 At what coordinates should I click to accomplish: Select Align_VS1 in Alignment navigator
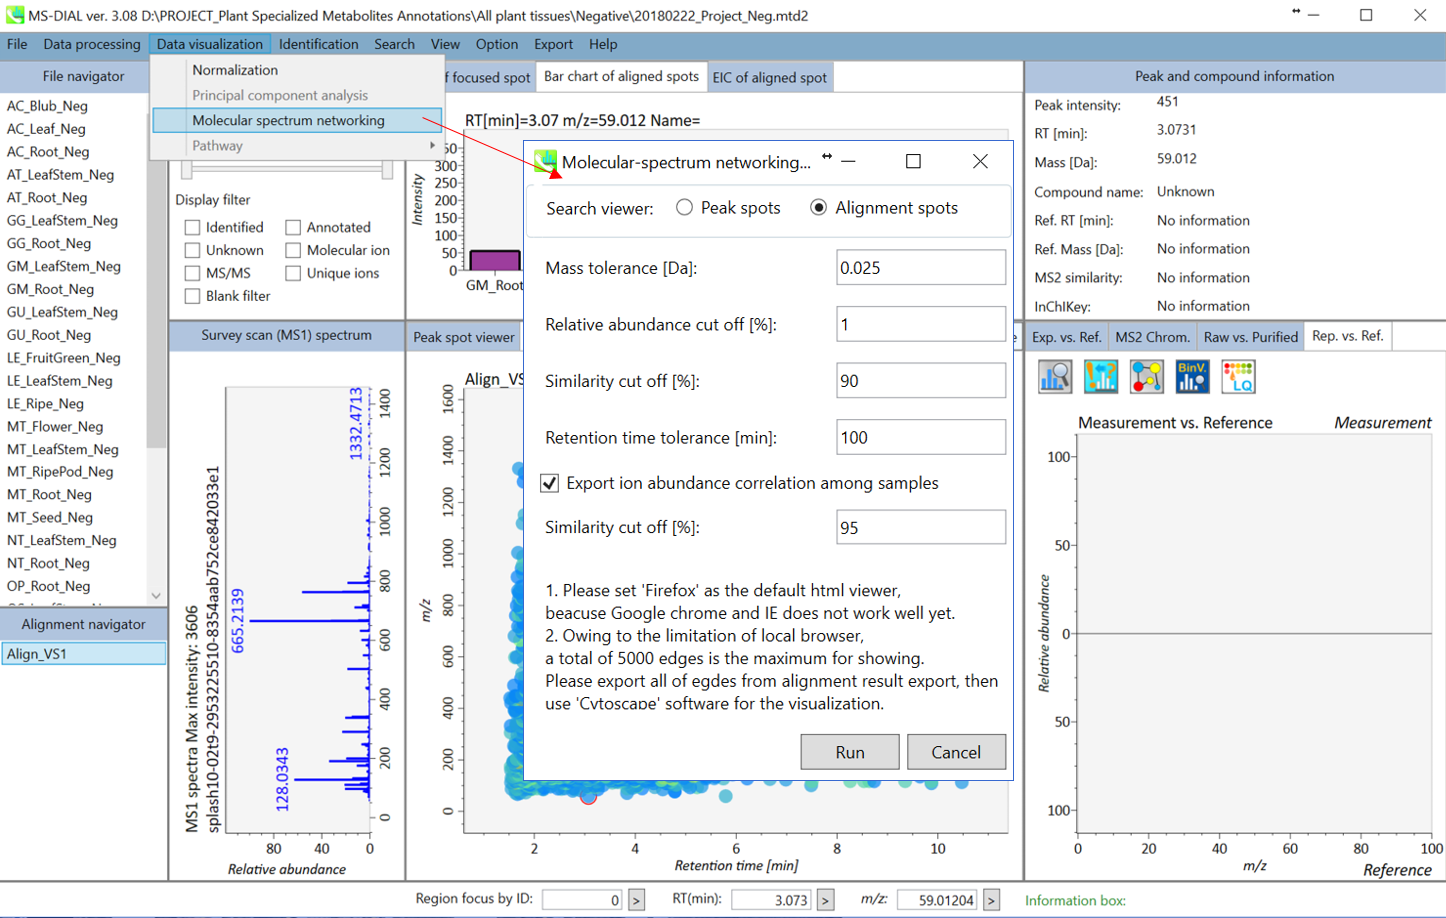[84, 654]
